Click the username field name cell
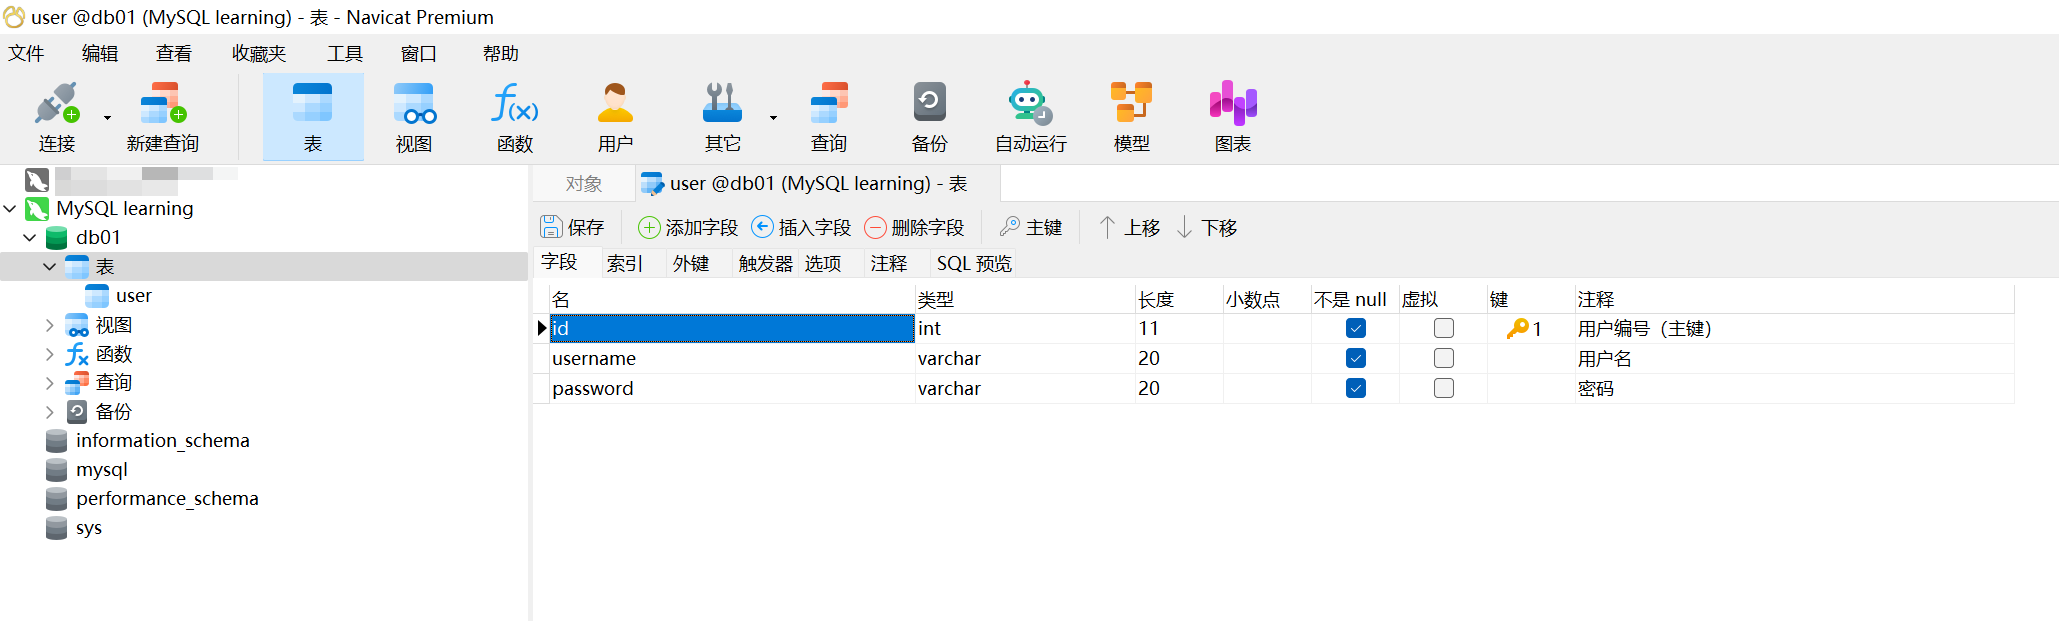Image resolution: width=2059 pixels, height=621 pixels. [730, 358]
